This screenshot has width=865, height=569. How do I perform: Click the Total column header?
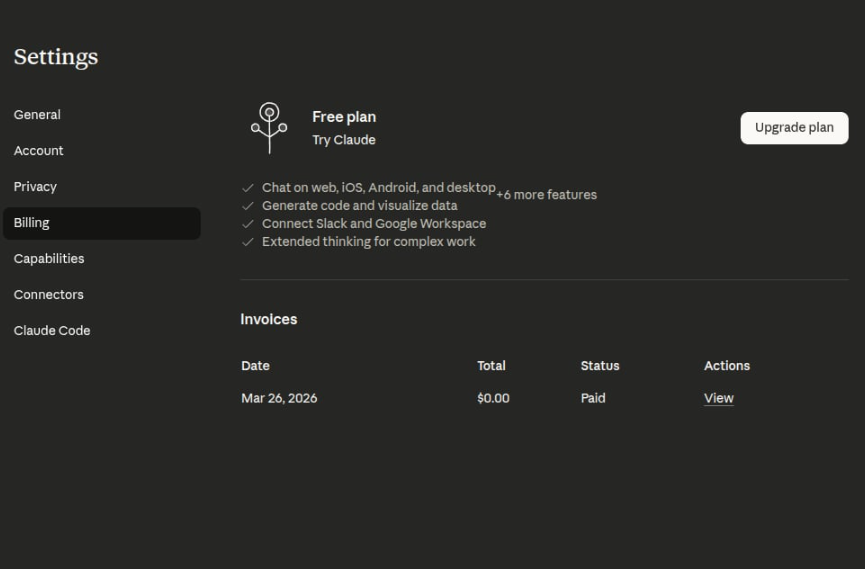[x=491, y=366]
